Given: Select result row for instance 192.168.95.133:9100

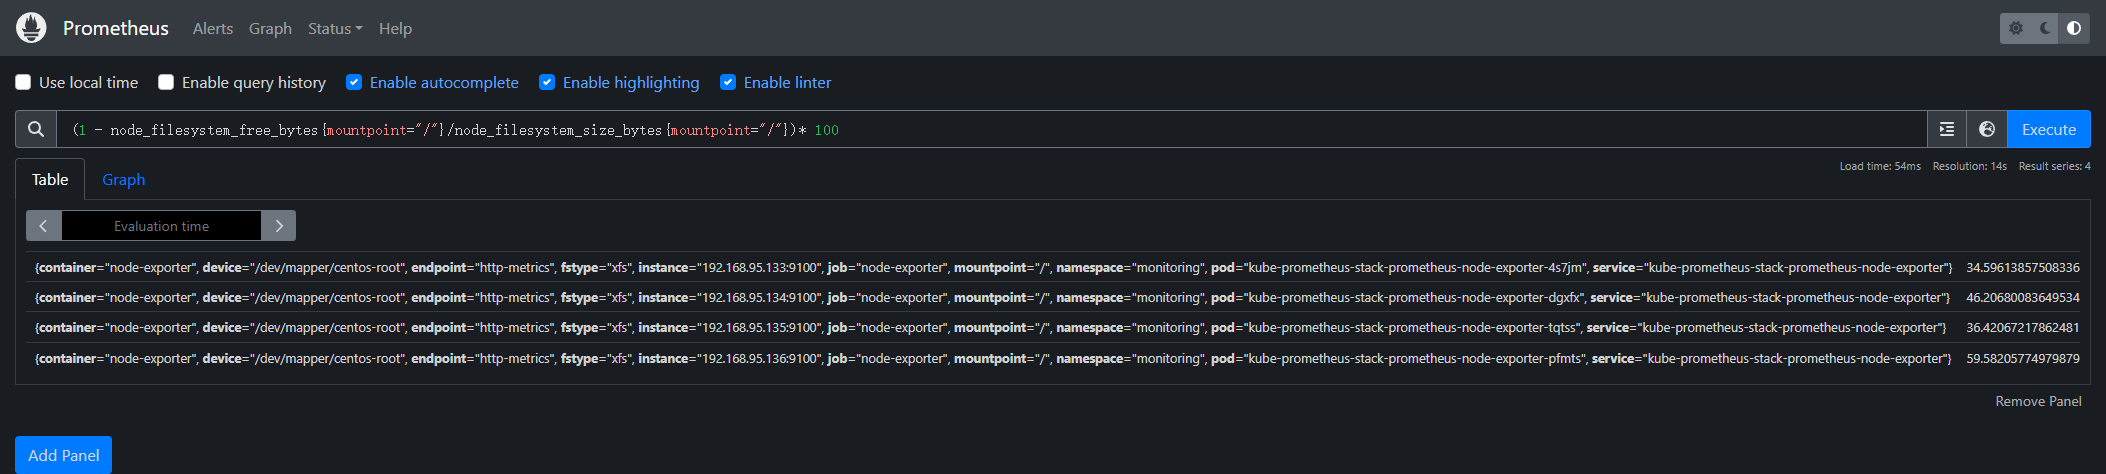Looking at the screenshot, I should 1053,267.
